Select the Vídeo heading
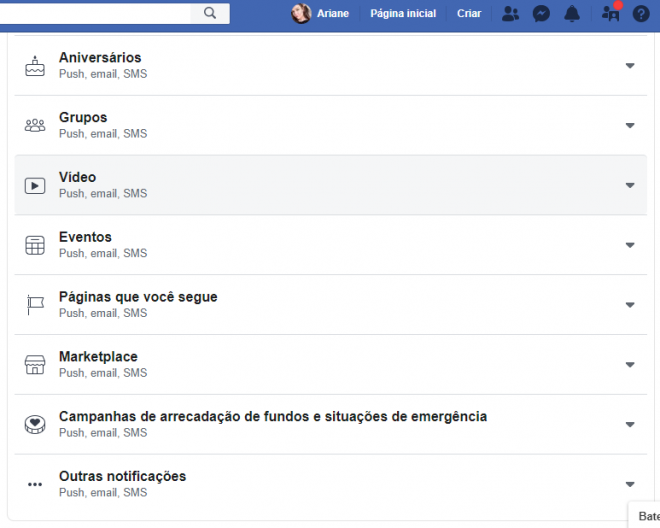Viewport: 660px width, 528px height. 77,177
